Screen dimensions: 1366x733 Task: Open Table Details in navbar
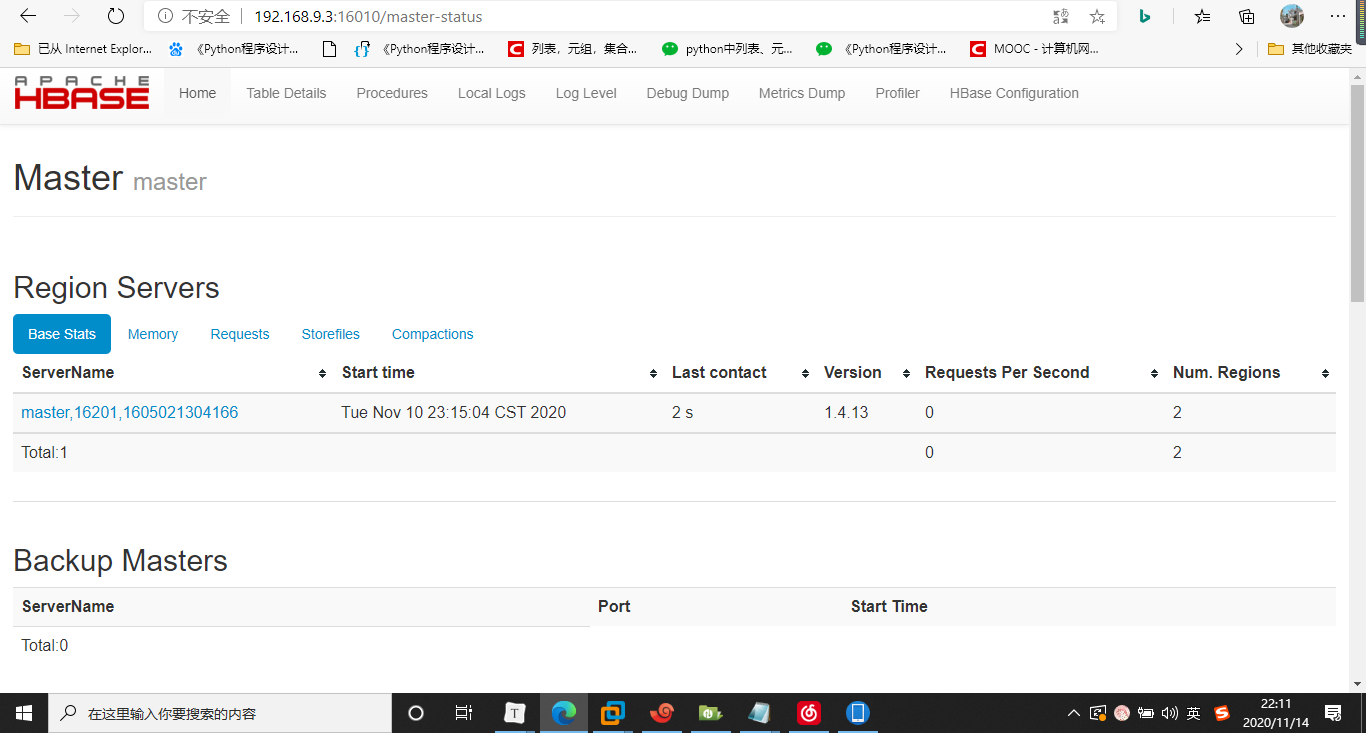(286, 93)
